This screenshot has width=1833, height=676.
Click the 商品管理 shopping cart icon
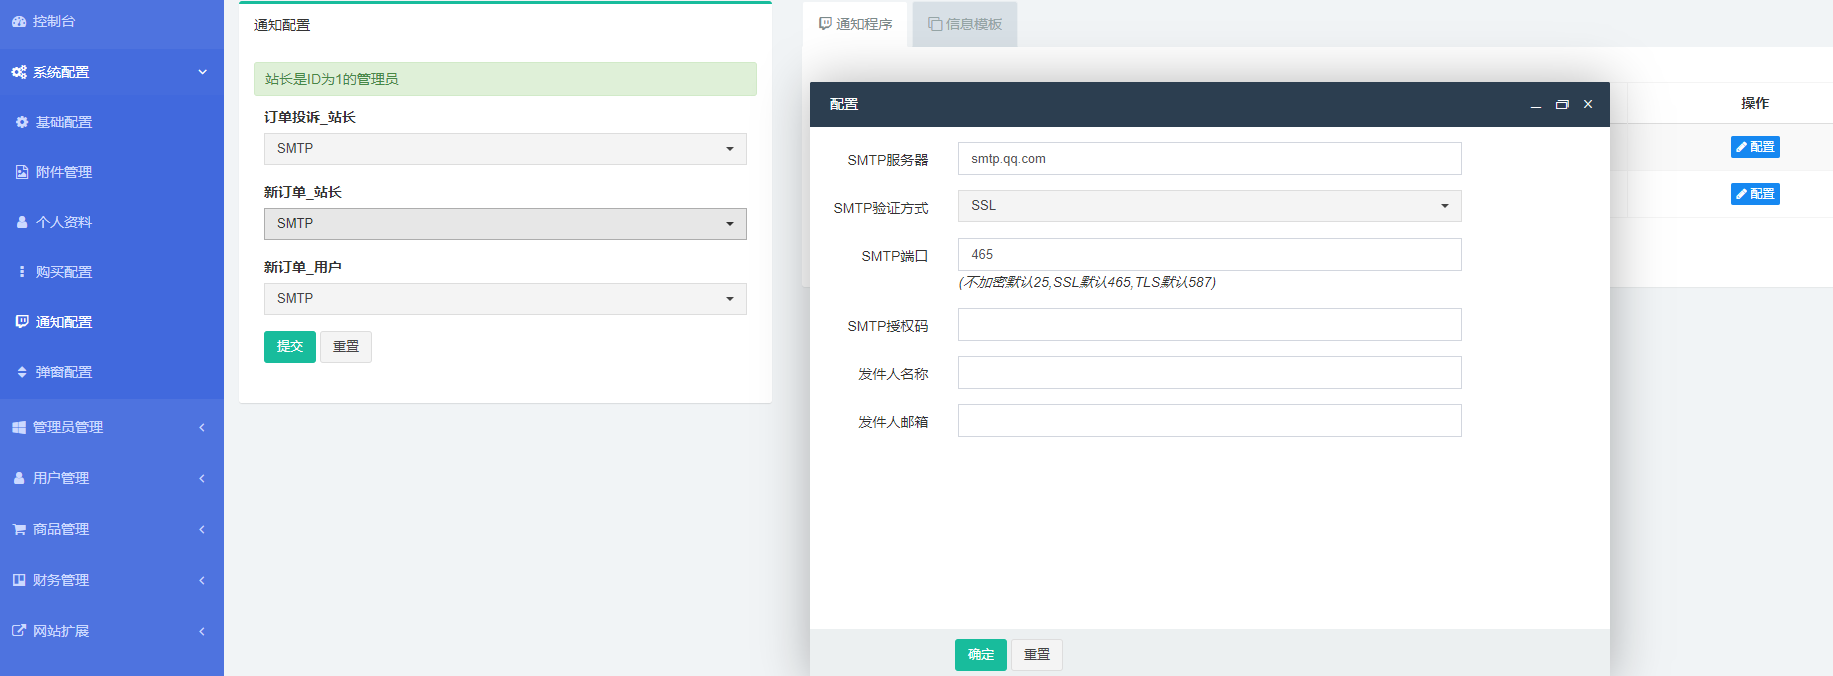coord(19,529)
